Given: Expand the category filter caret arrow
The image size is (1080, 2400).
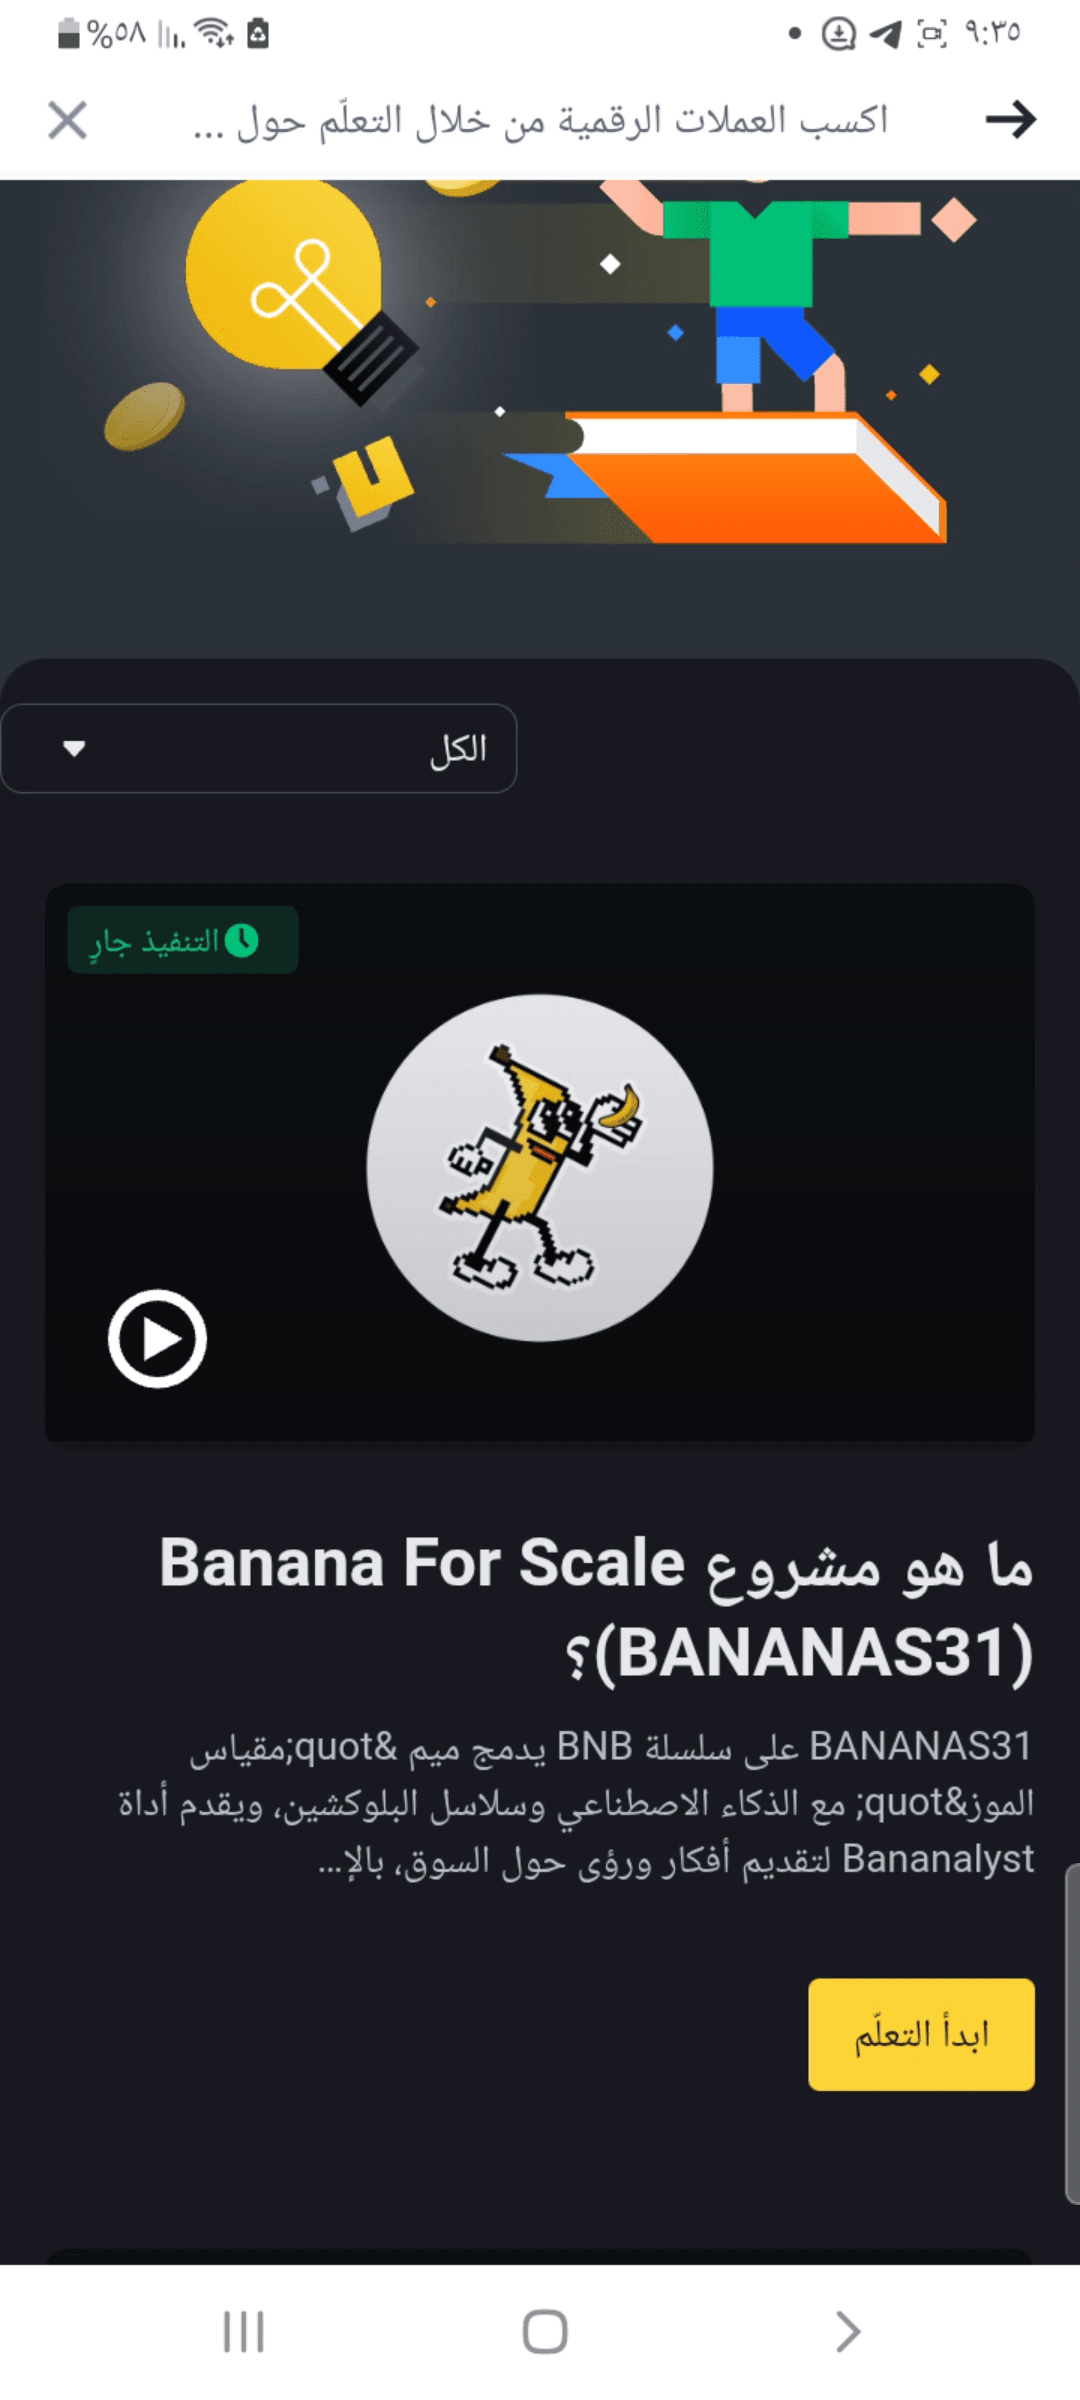Looking at the screenshot, I should click(x=73, y=748).
